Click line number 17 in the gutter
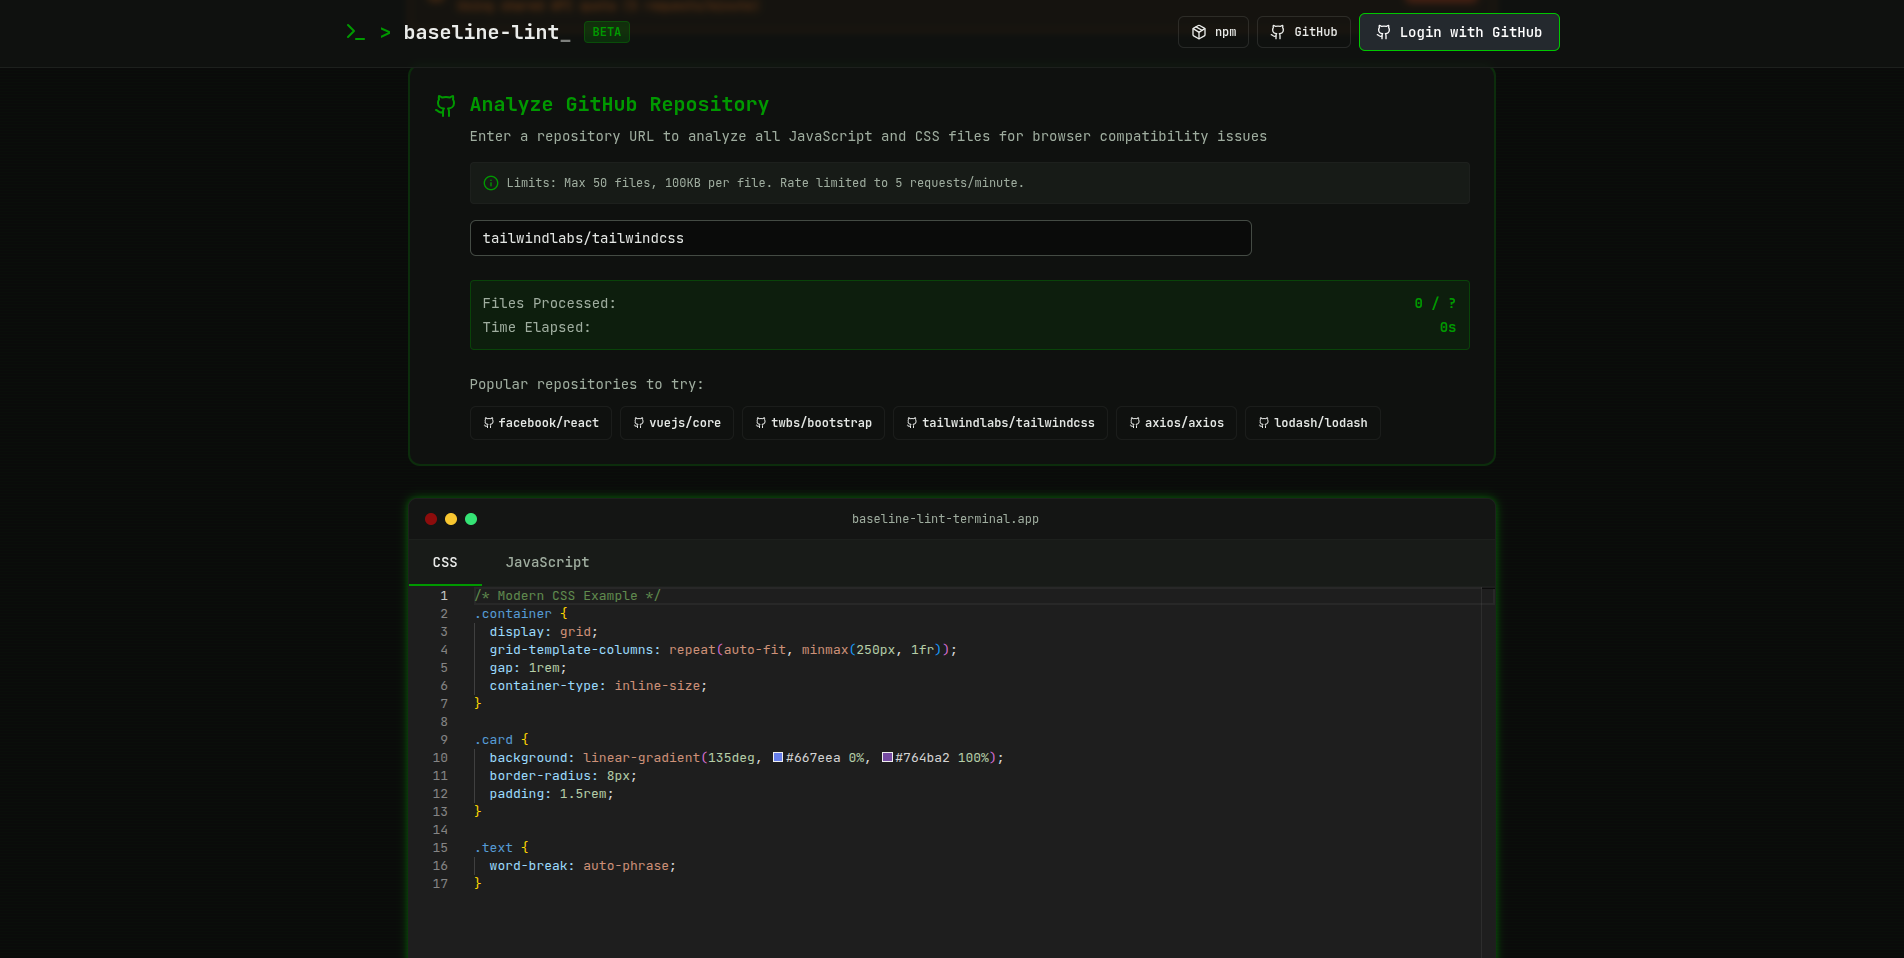 click(440, 884)
